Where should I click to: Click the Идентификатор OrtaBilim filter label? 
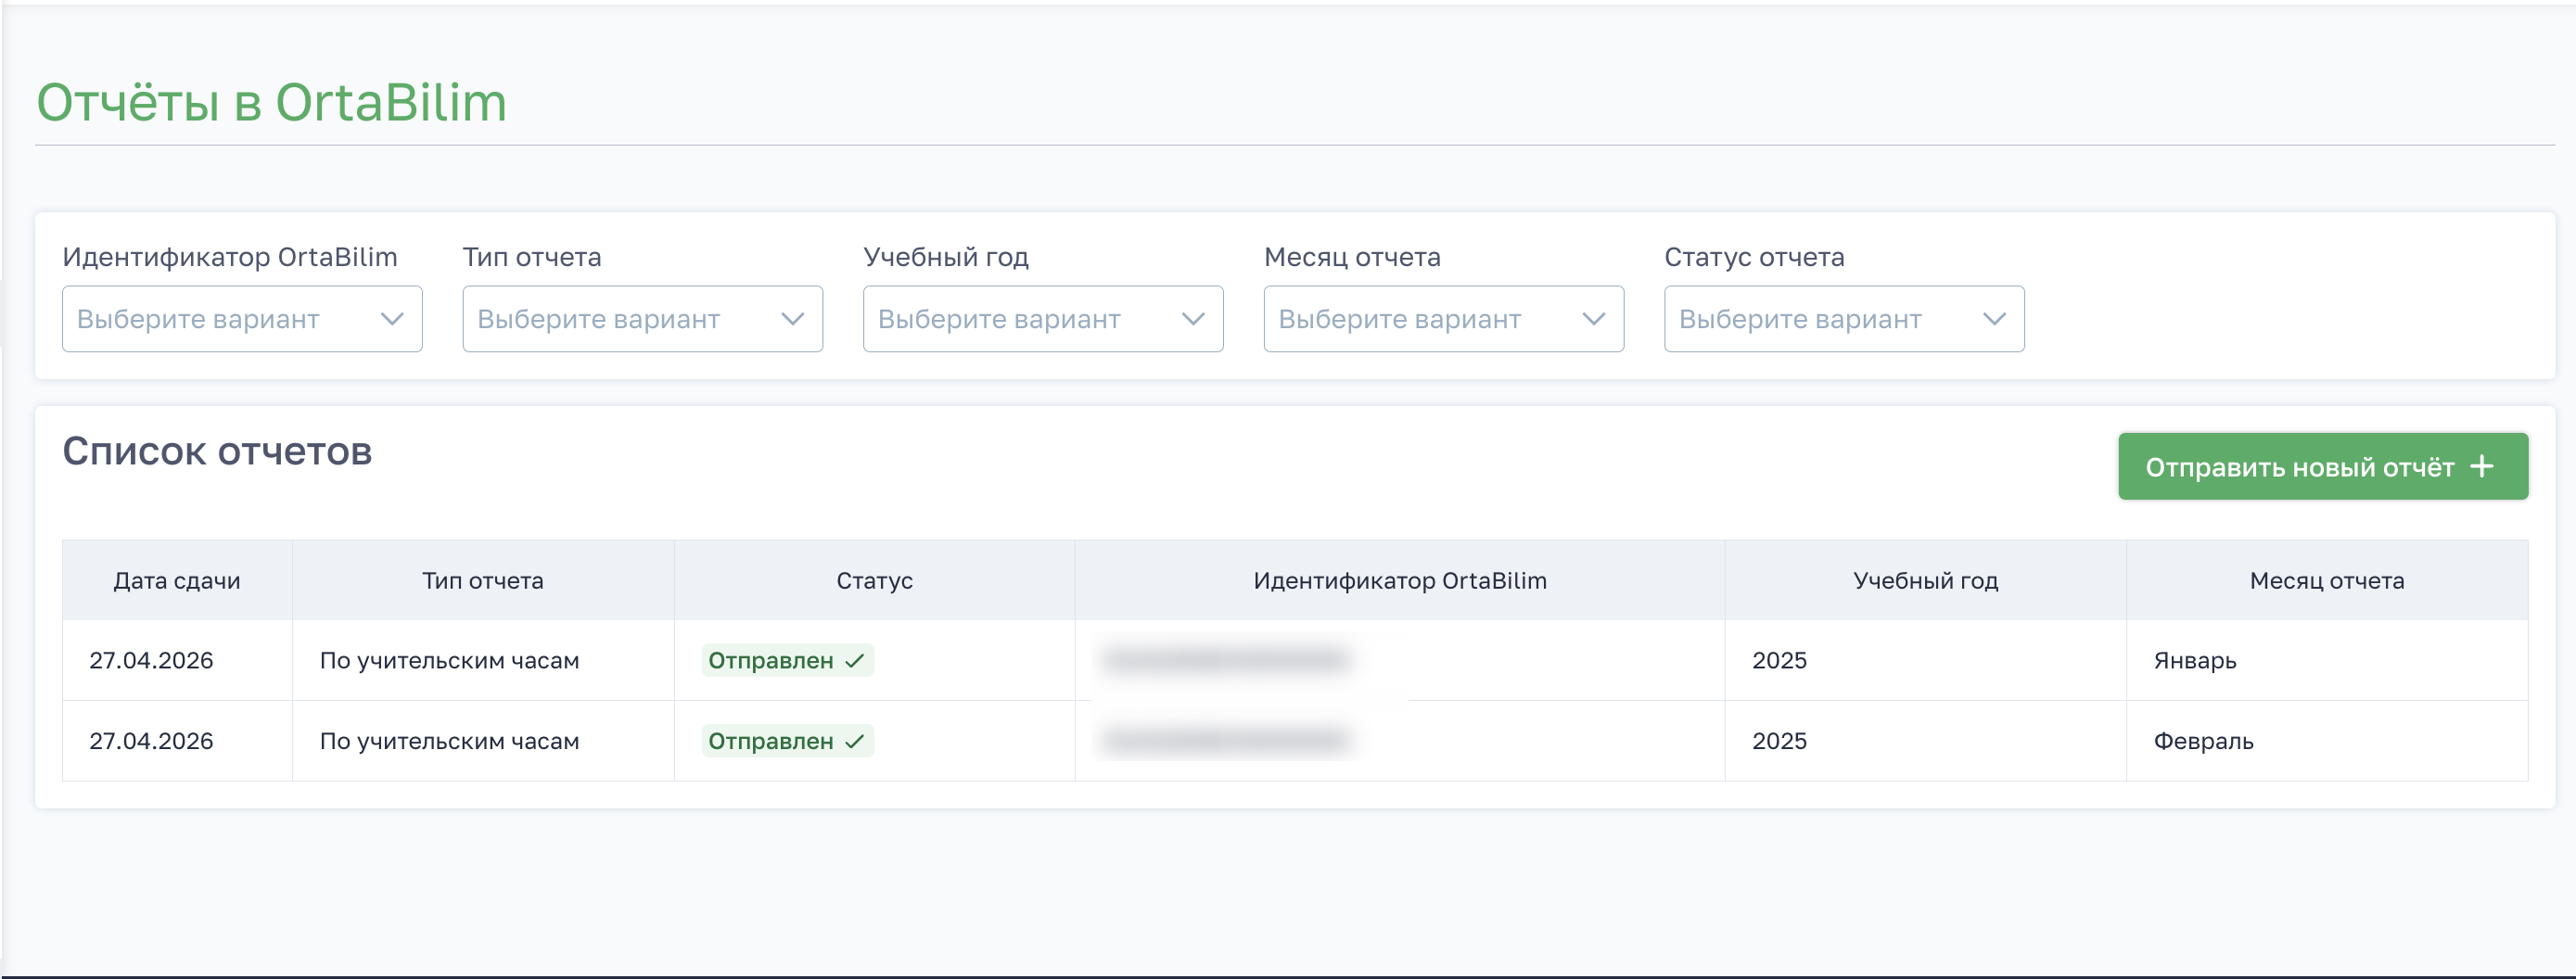230,257
